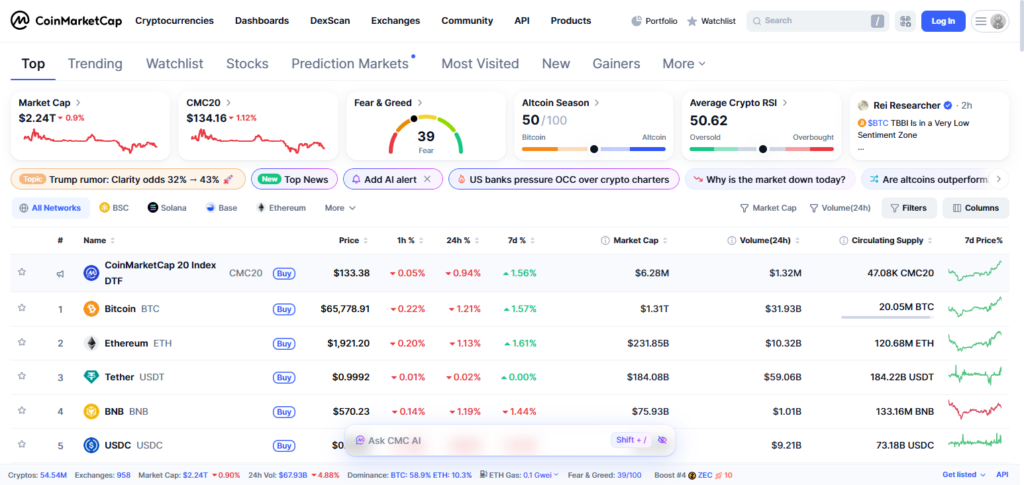Click the BNB coin logo

(91, 412)
